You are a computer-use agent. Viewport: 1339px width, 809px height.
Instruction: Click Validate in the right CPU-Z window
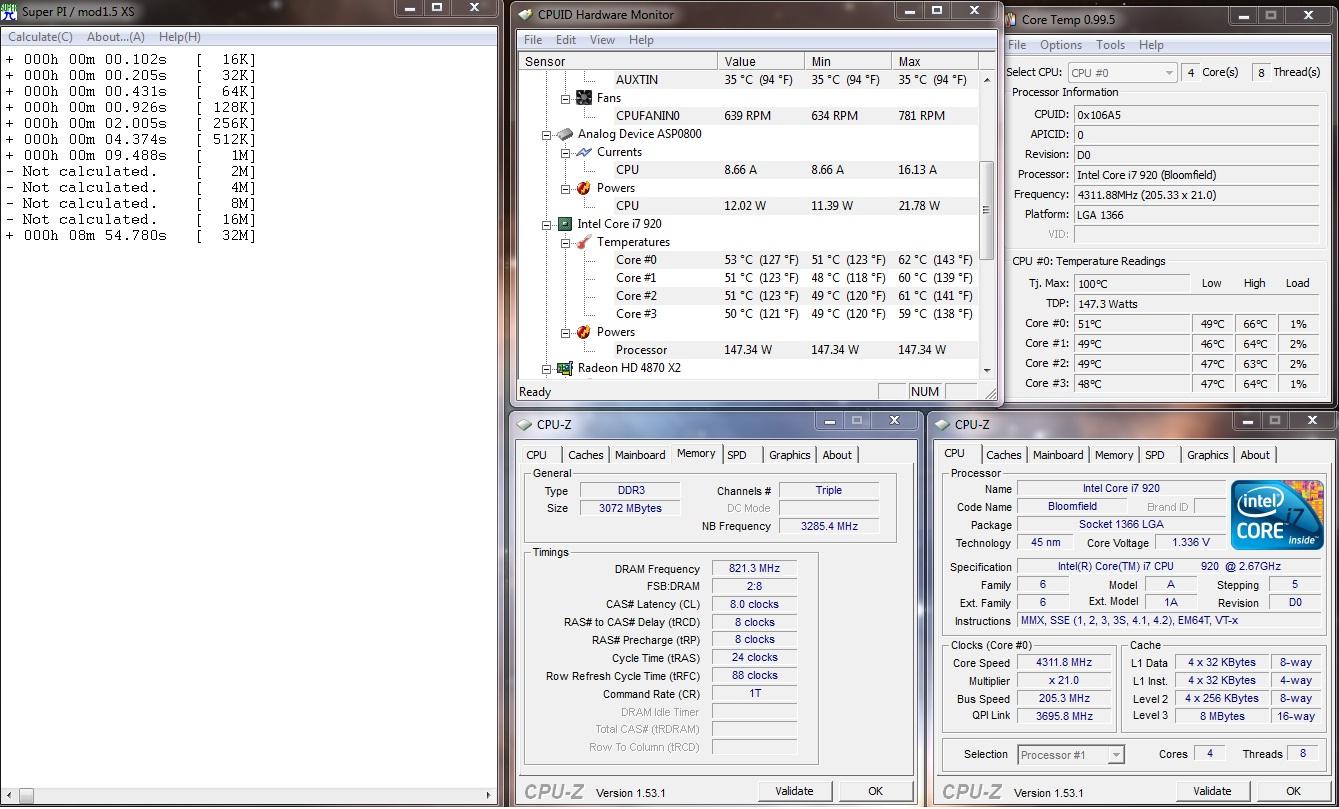[x=1212, y=791]
